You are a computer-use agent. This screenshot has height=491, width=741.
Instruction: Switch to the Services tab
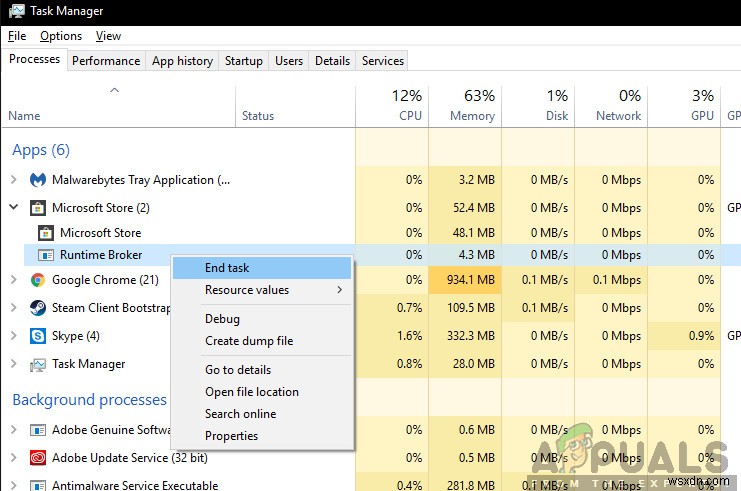pyautogui.click(x=383, y=61)
